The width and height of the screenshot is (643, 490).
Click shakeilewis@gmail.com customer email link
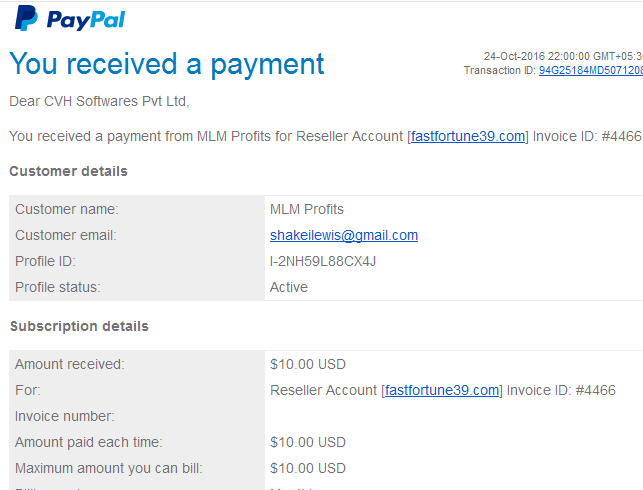tap(344, 235)
